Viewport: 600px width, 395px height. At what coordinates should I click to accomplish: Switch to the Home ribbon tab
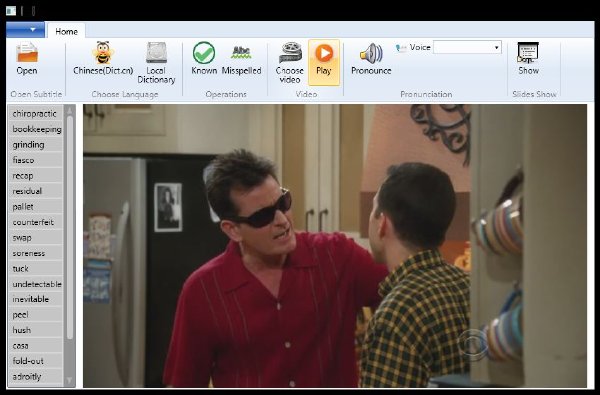[66, 31]
